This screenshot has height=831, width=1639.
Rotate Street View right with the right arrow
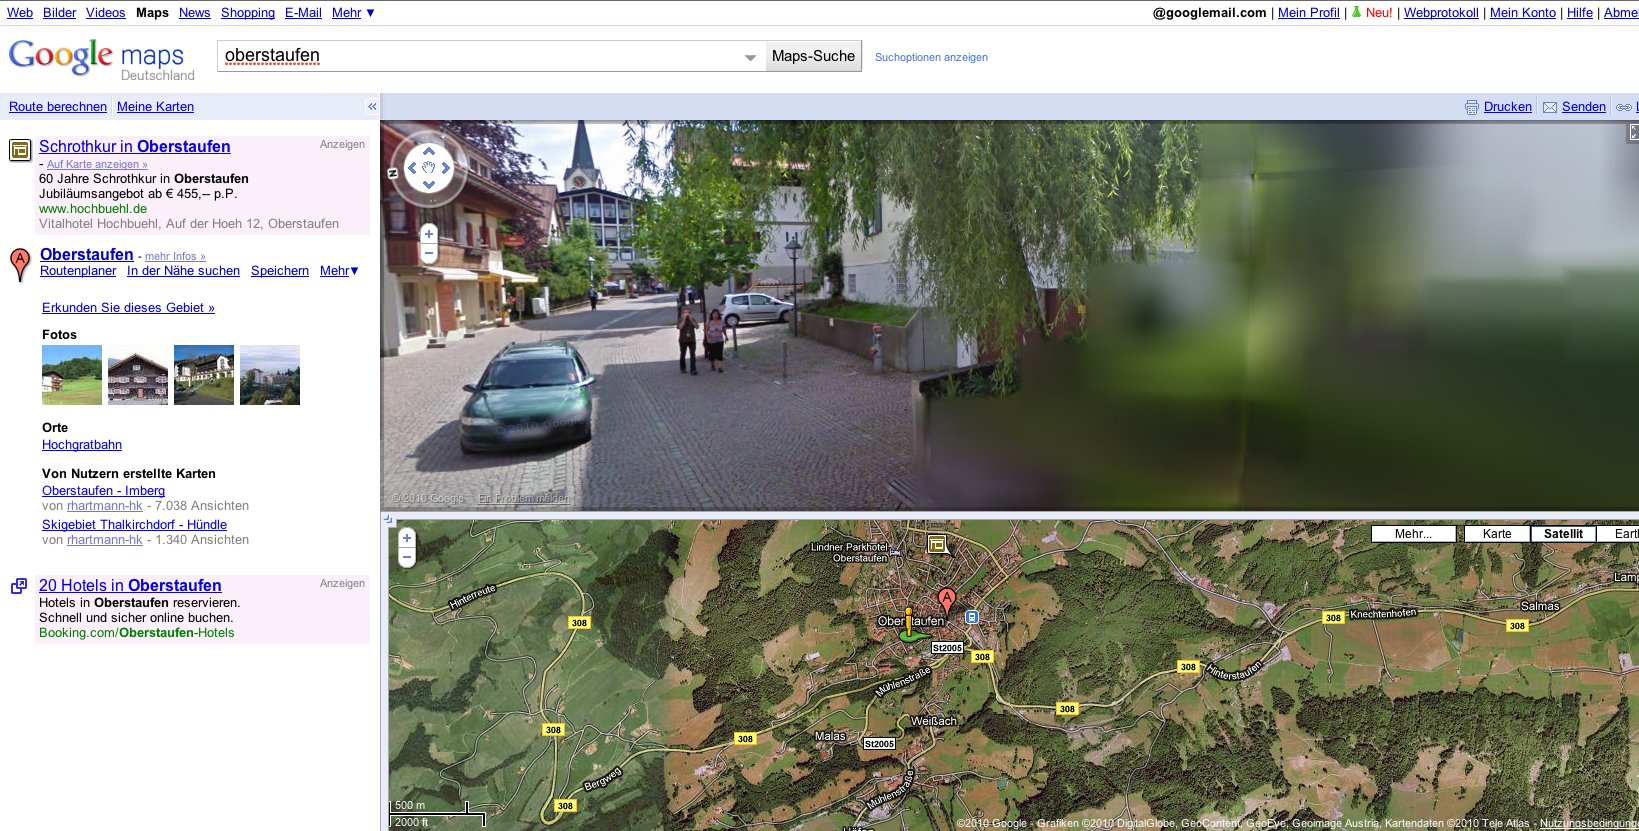pos(446,168)
